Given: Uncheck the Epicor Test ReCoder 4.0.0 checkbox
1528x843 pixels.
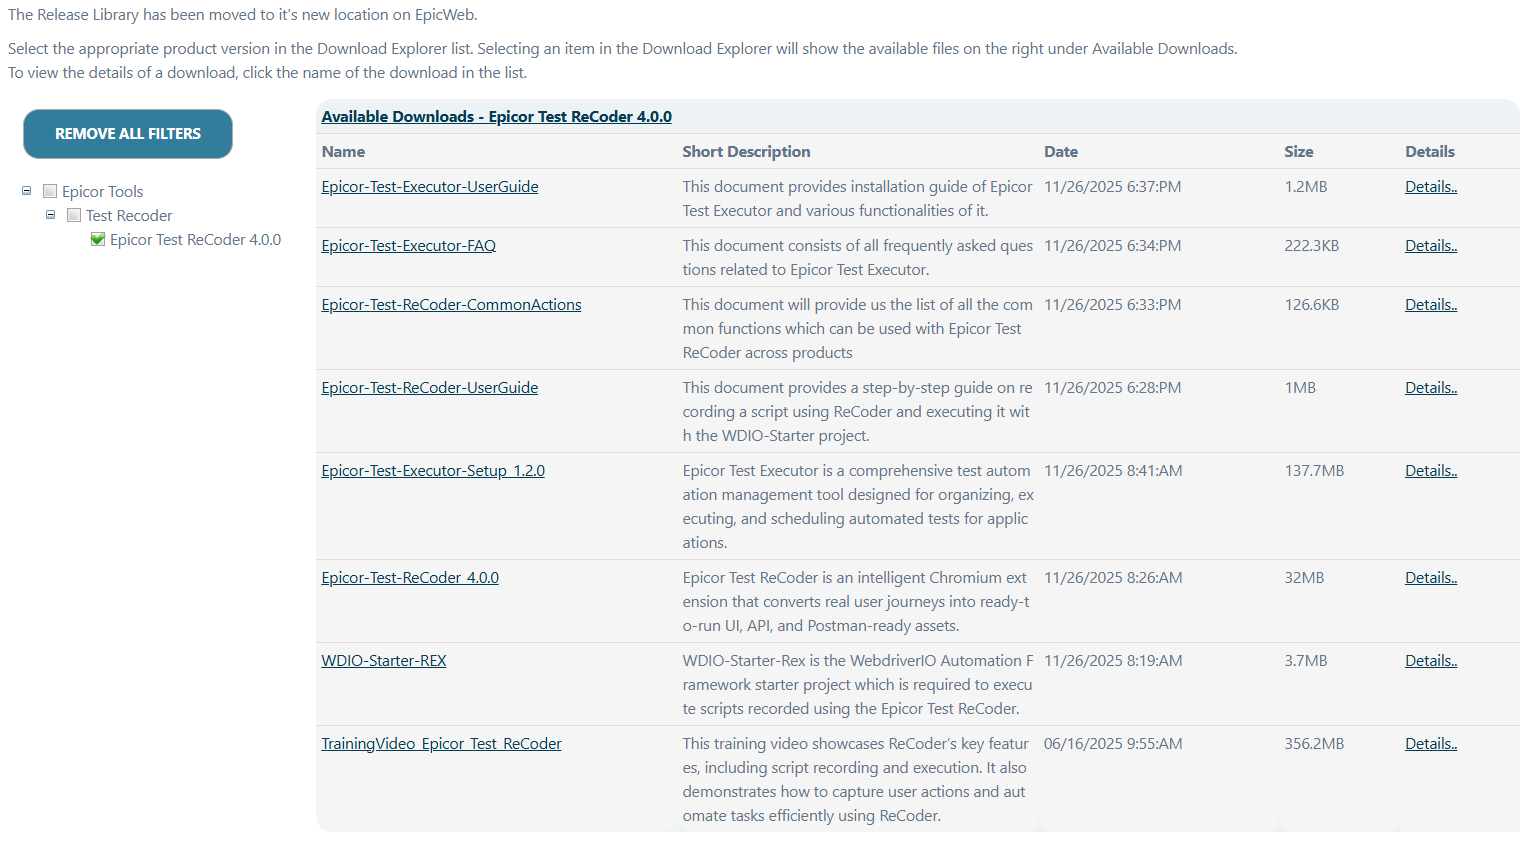Looking at the screenshot, I should click(98, 239).
